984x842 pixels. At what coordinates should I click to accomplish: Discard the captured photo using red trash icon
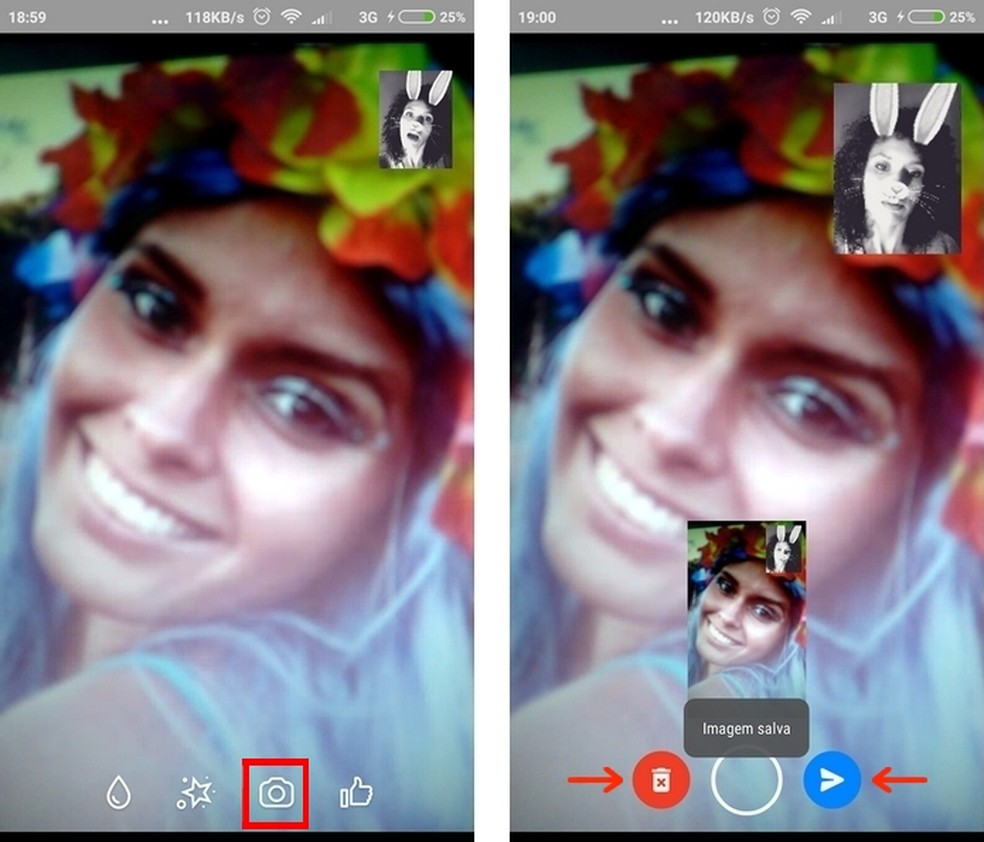[x=659, y=781]
